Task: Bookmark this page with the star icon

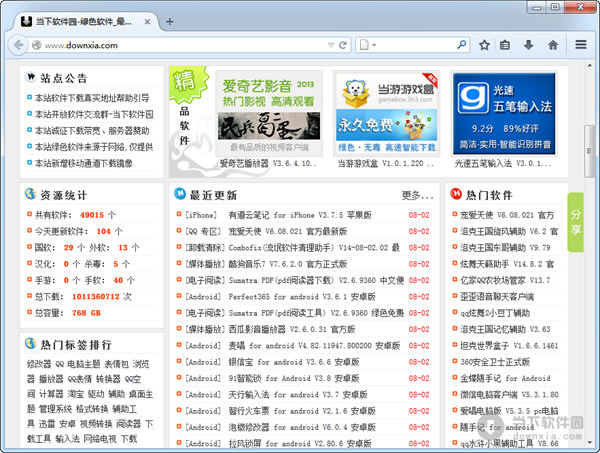Action: point(484,45)
